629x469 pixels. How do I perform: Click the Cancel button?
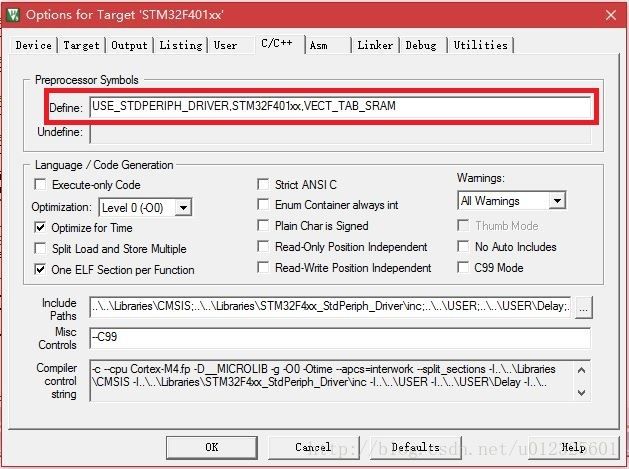(313, 447)
